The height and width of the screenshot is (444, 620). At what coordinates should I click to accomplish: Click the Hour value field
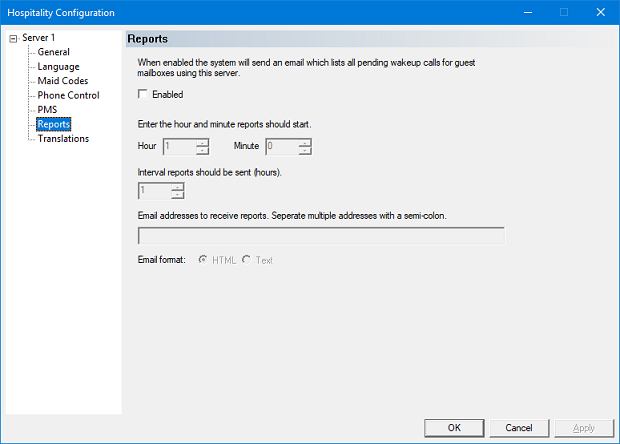[x=178, y=146]
